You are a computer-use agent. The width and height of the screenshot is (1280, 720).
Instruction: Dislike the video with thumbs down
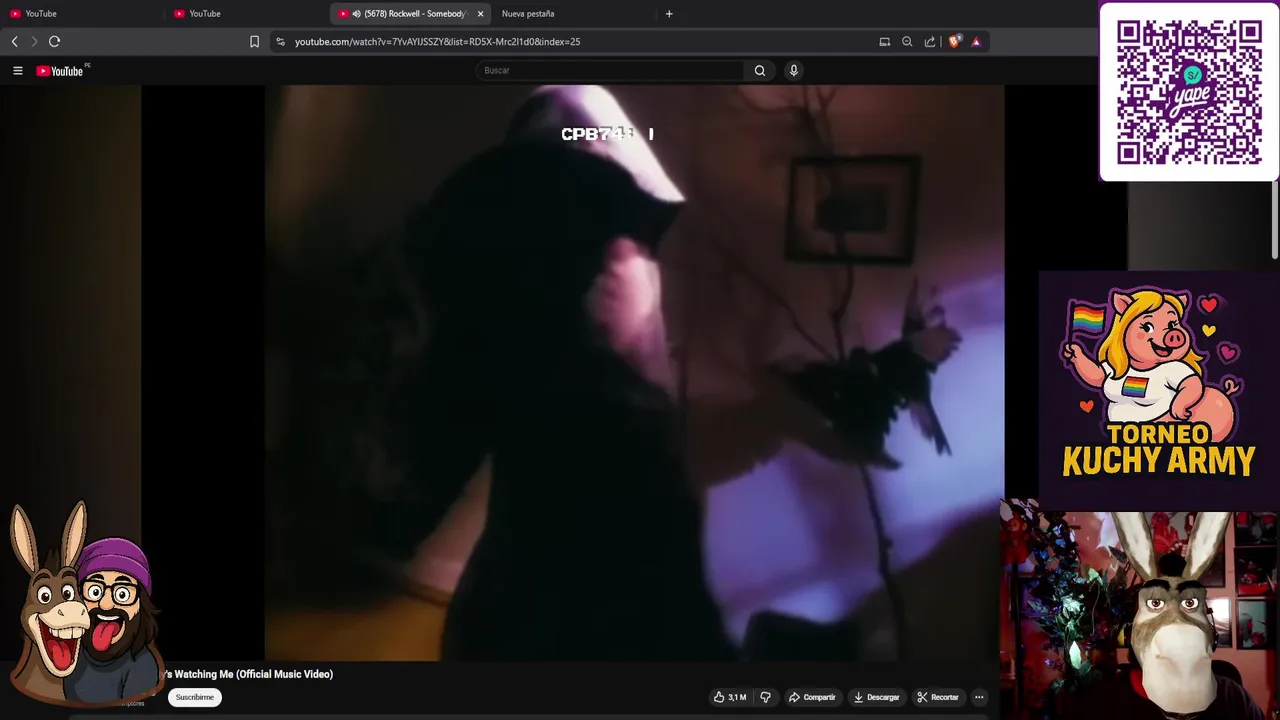pyautogui.click(x=765, y=697)
